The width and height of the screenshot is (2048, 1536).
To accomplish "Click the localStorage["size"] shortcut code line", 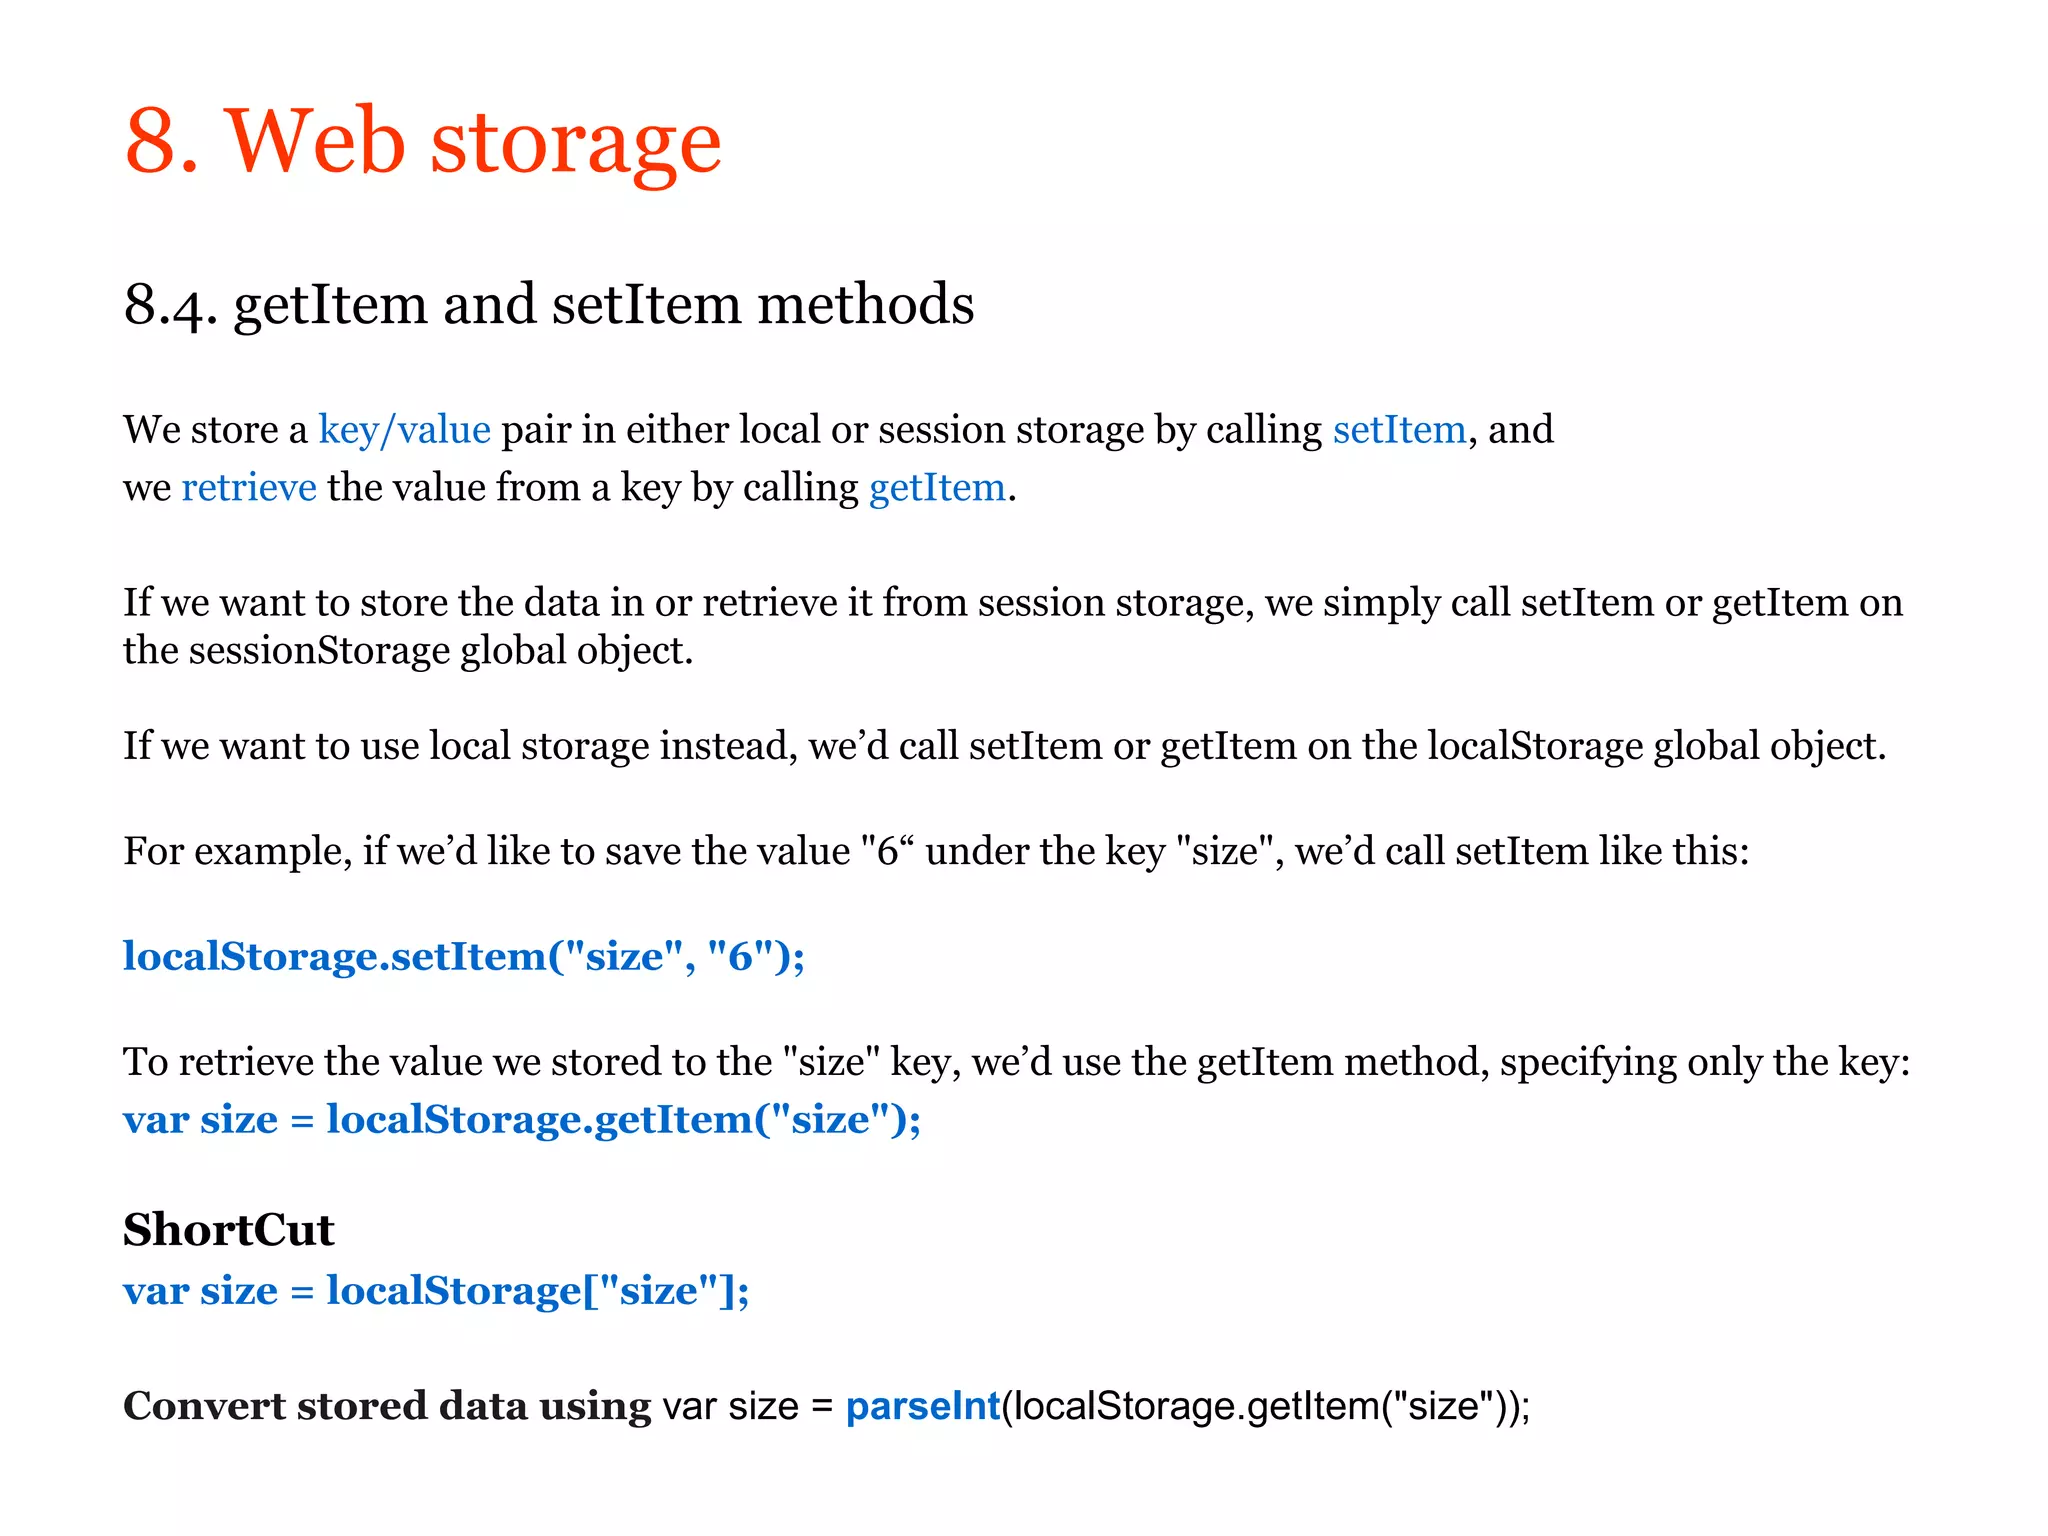I will coord(436,1291).
